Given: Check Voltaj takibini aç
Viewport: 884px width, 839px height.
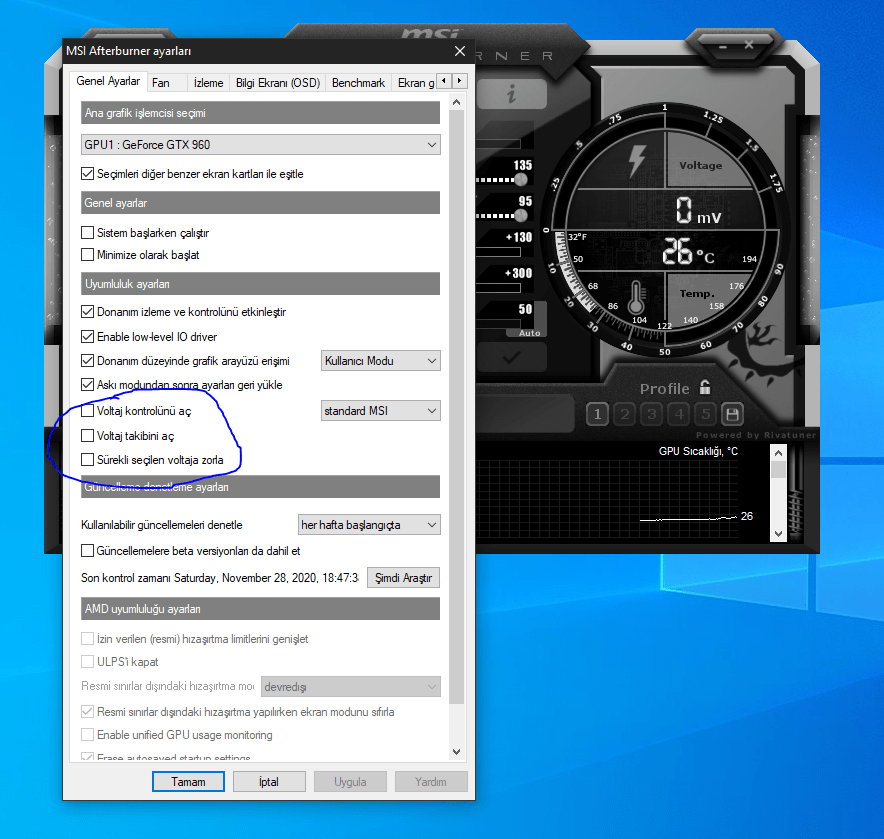Looking at the screenshot, I should [x=87, y=435].
